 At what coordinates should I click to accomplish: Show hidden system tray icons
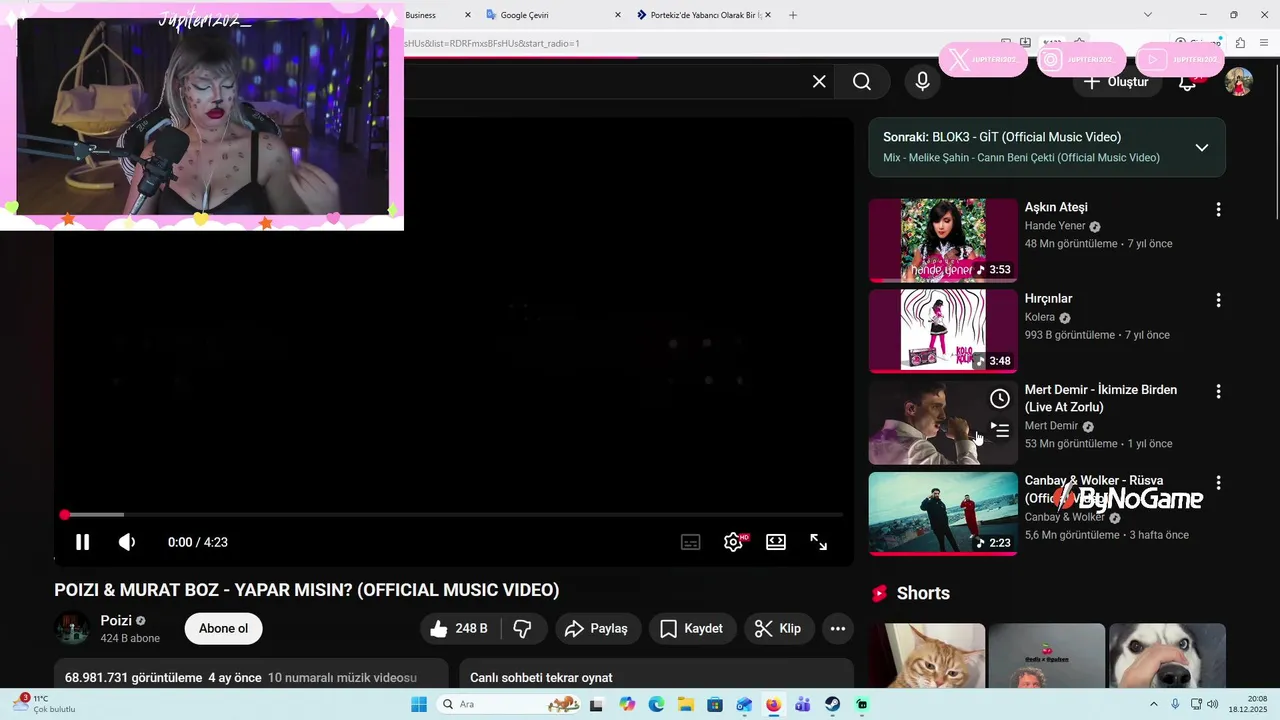click(x=1153, y=704)
